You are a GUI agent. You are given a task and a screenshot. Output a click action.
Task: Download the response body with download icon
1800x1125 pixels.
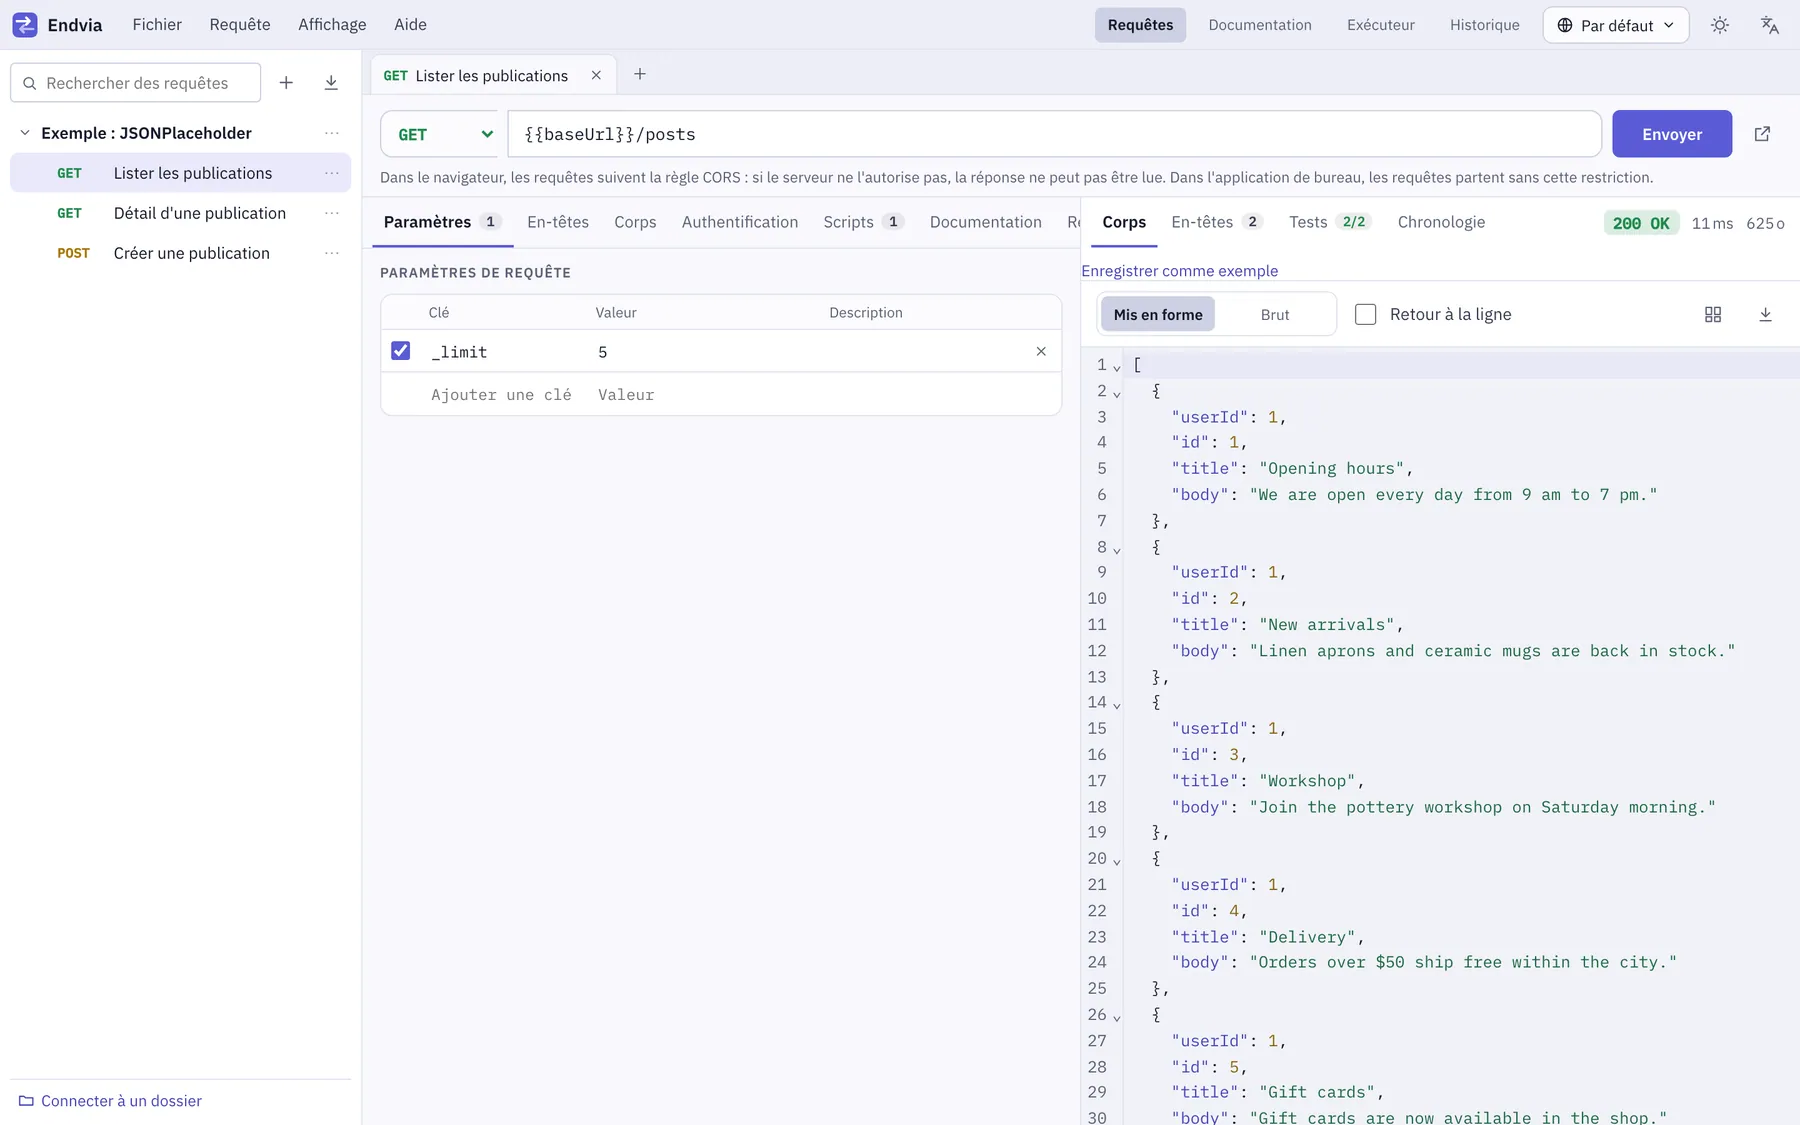click(1765, 314)
